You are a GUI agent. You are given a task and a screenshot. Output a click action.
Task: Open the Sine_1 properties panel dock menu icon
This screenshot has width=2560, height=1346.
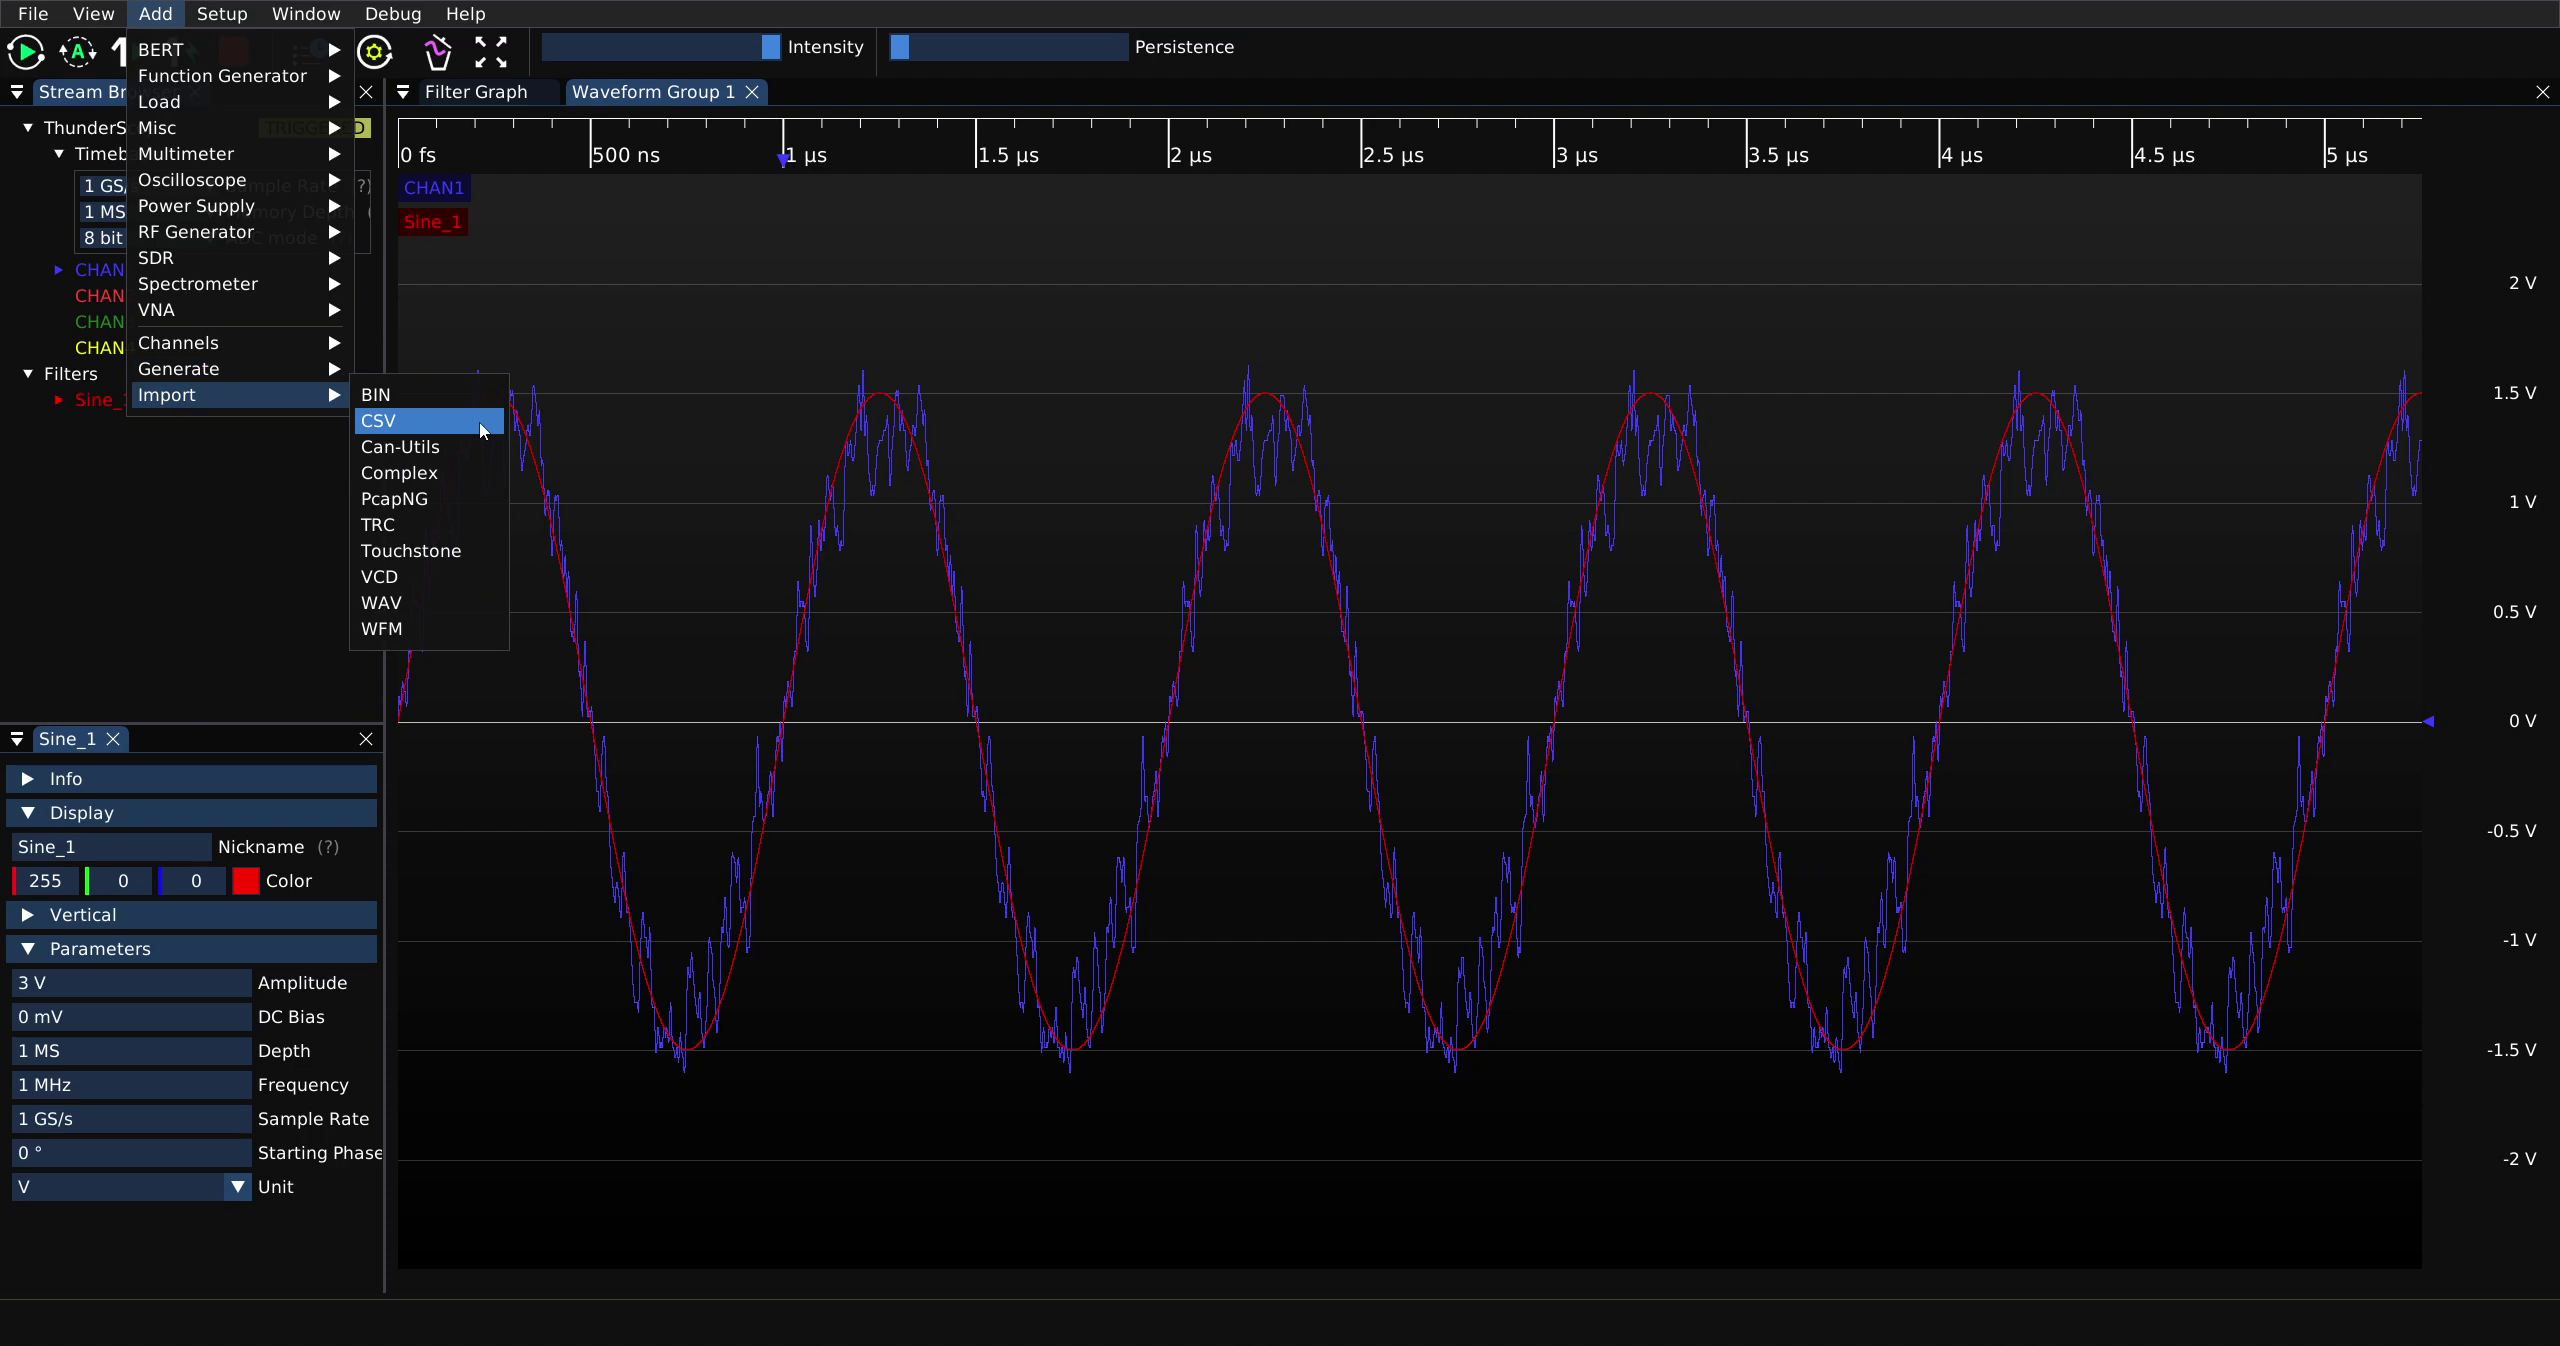click(17, 739)
